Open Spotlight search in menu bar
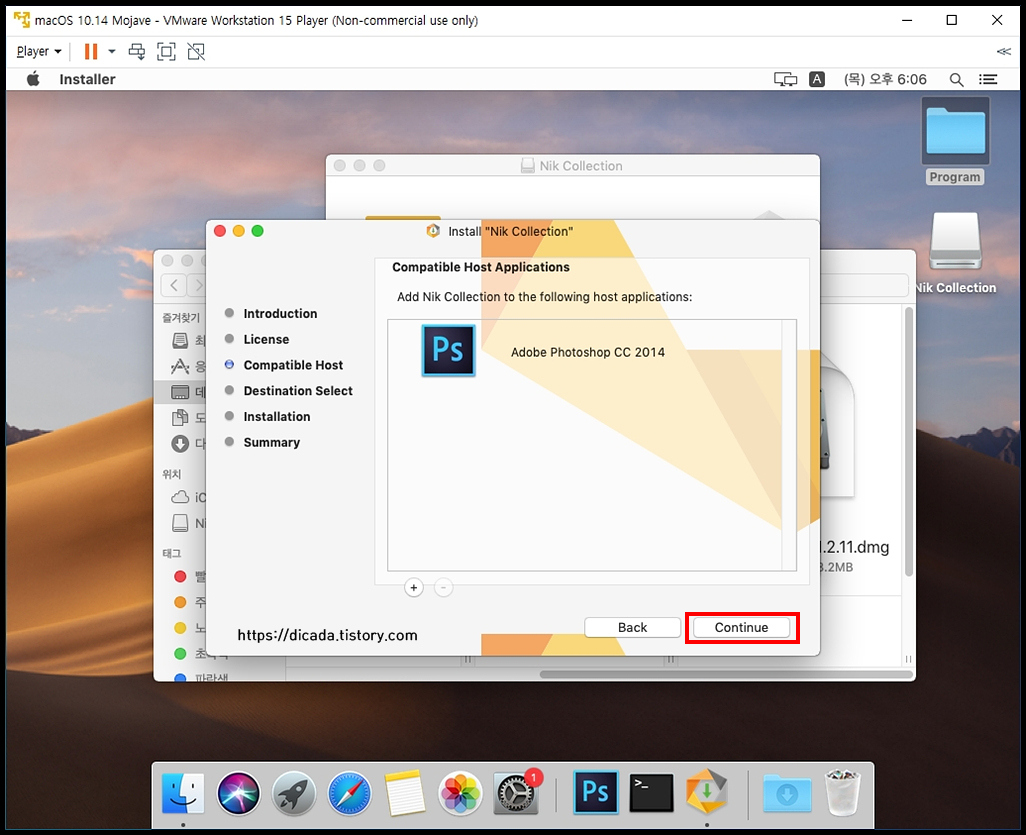Image resolution: width=1026 pixels, height=835 pixels. pos(956,79)
